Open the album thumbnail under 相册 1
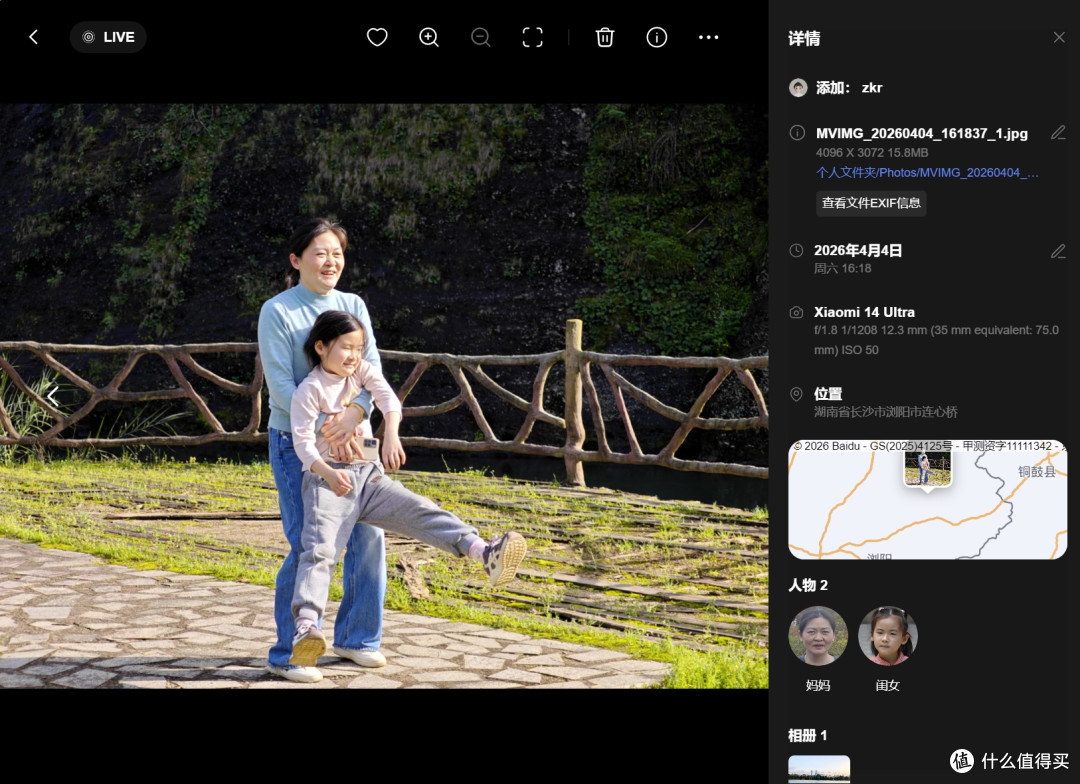Image resolution: width=1080 pixels, height=784 pixels. (x=819, y=769)
